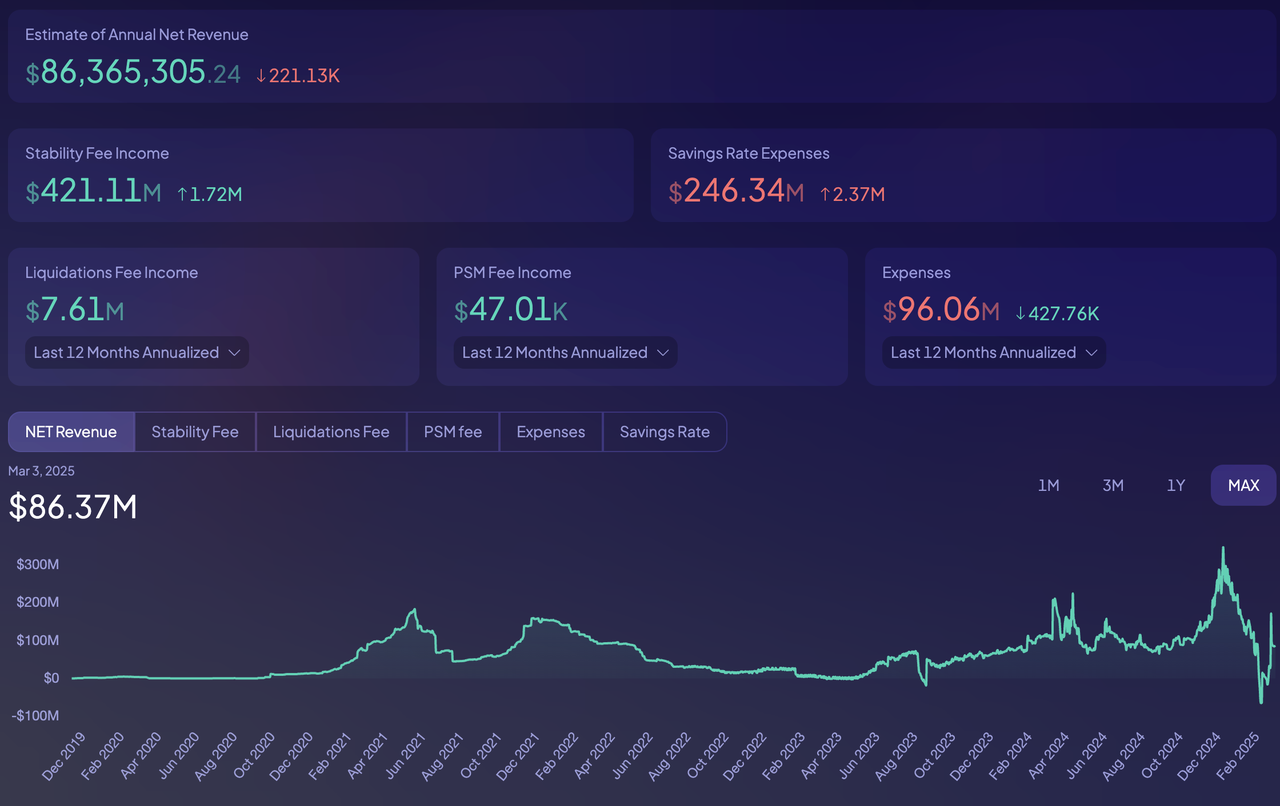Open the Stability Fee chart tab
The height and width of the screenshot is (806, 1280).
[x=195, y=432]
